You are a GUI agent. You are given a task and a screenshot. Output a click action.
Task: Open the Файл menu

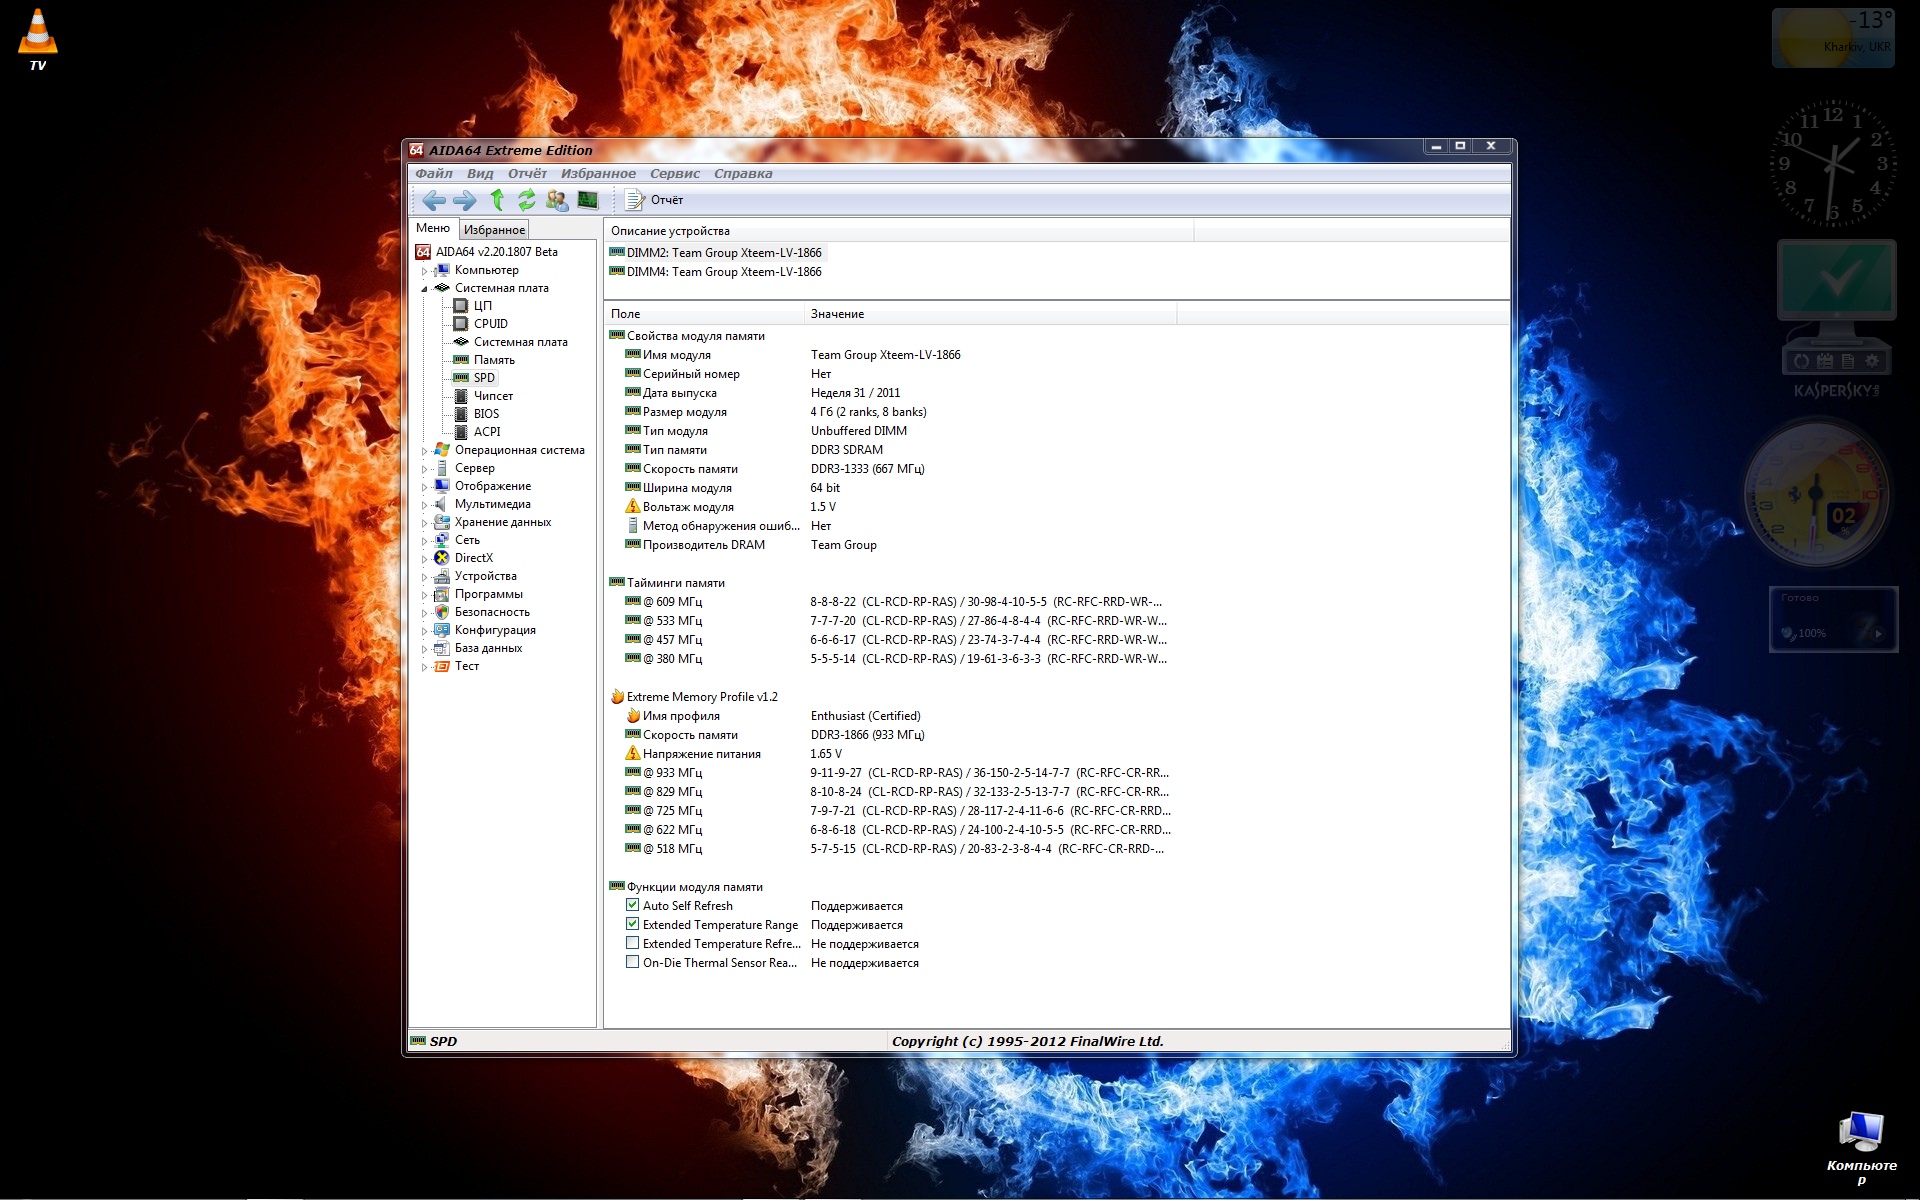coord(434,173)
